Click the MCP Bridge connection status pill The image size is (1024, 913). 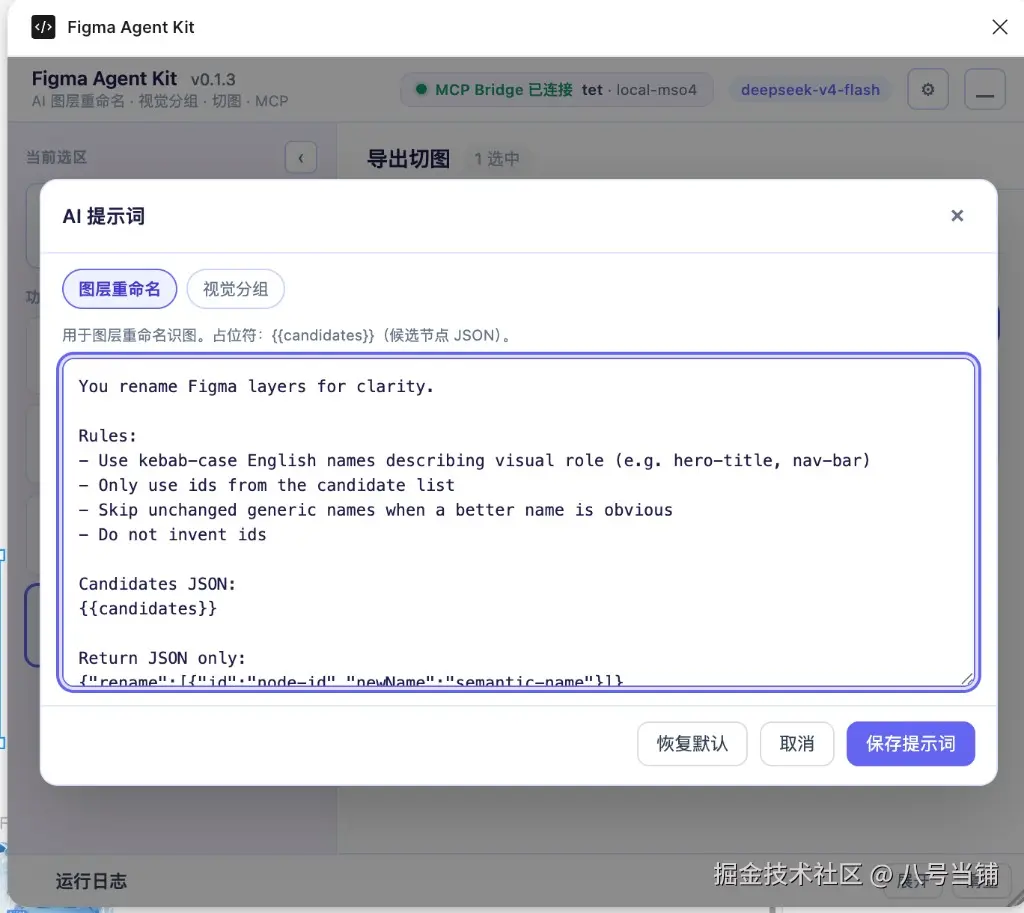coord(556,89)
